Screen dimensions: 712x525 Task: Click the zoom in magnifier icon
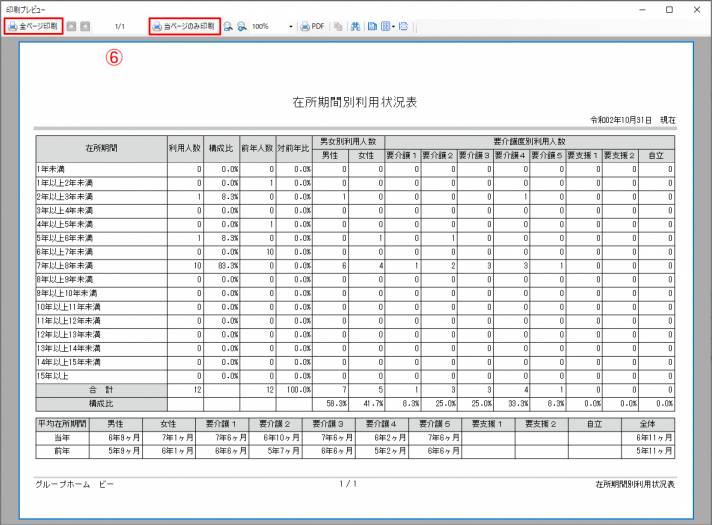[x=241, y=26]
